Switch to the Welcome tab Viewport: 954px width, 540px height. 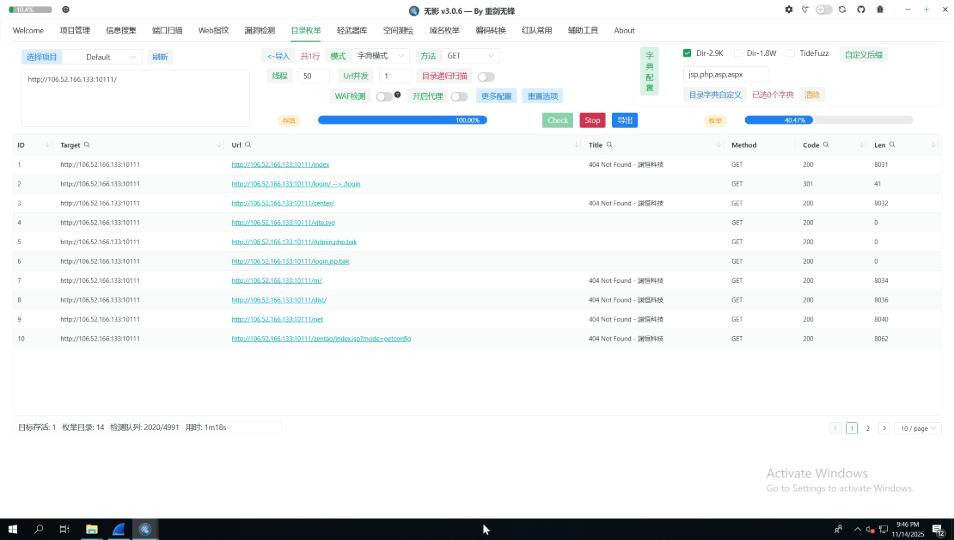pos(28,30)
